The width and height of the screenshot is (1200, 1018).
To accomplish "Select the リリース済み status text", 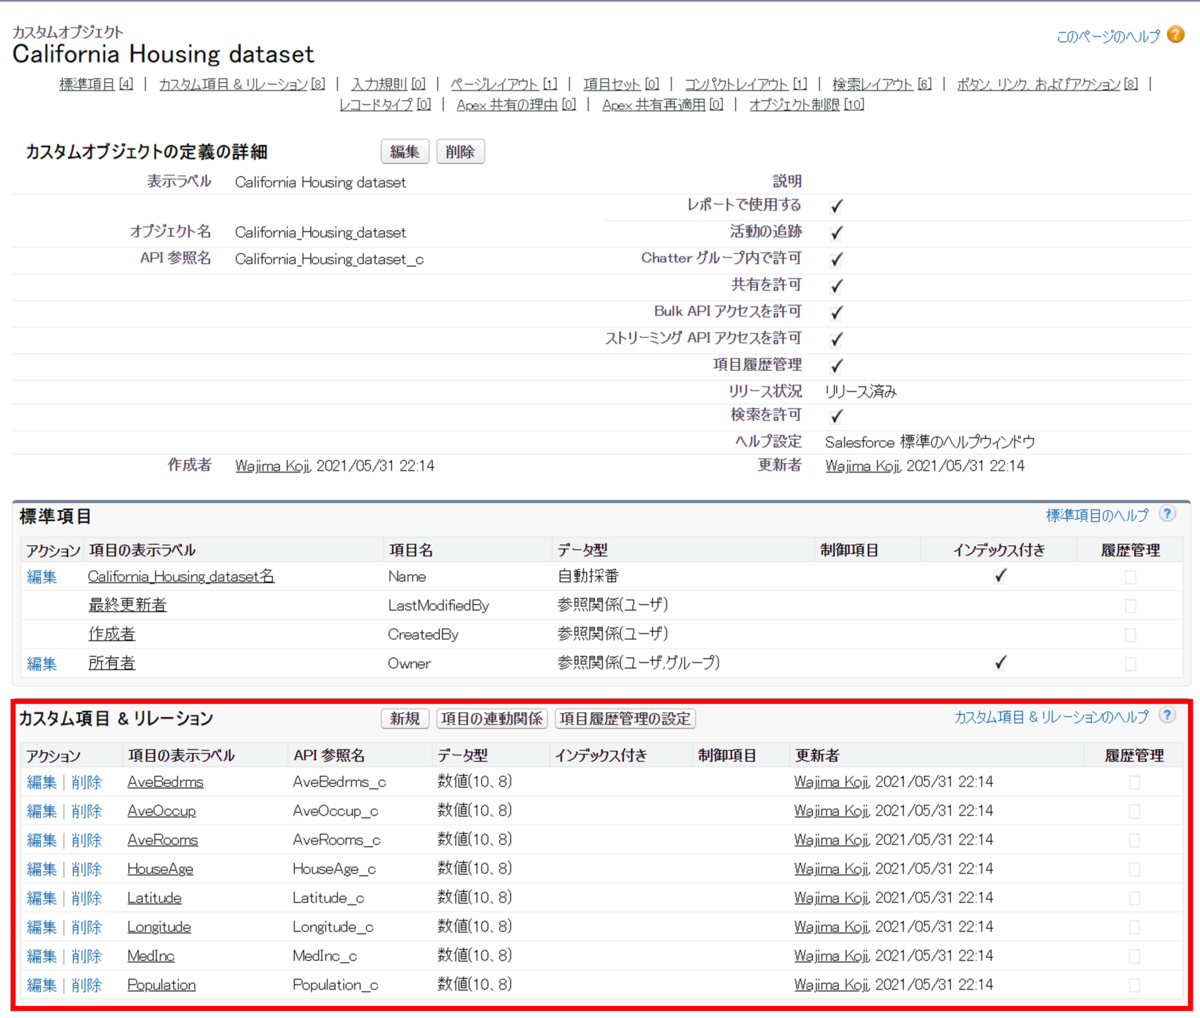I will tap(861, 391).
